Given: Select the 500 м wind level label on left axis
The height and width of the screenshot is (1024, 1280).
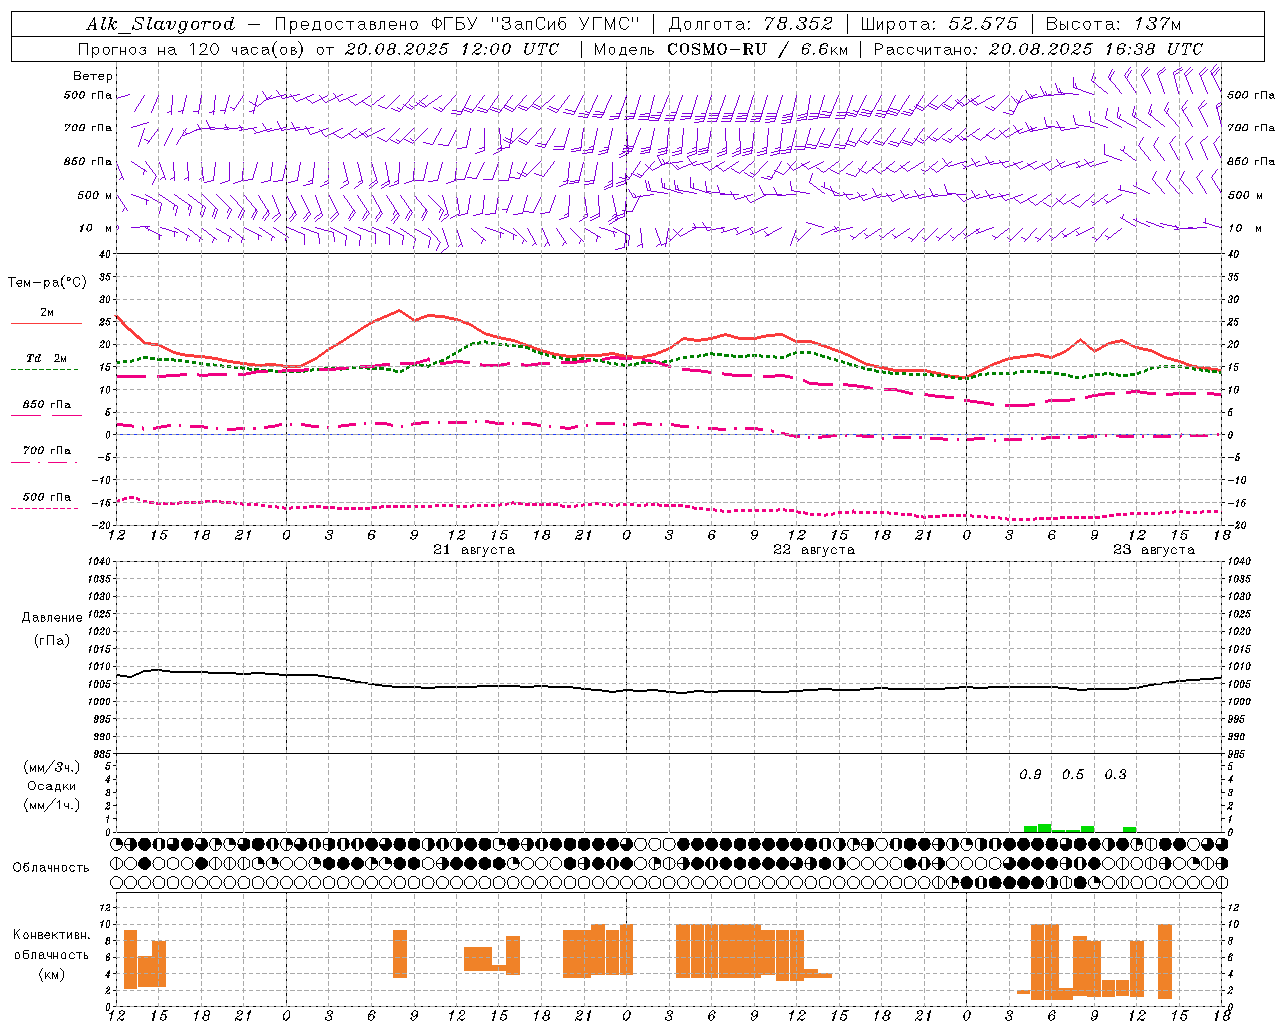Looking at the screenshot, I should point(95,195).
